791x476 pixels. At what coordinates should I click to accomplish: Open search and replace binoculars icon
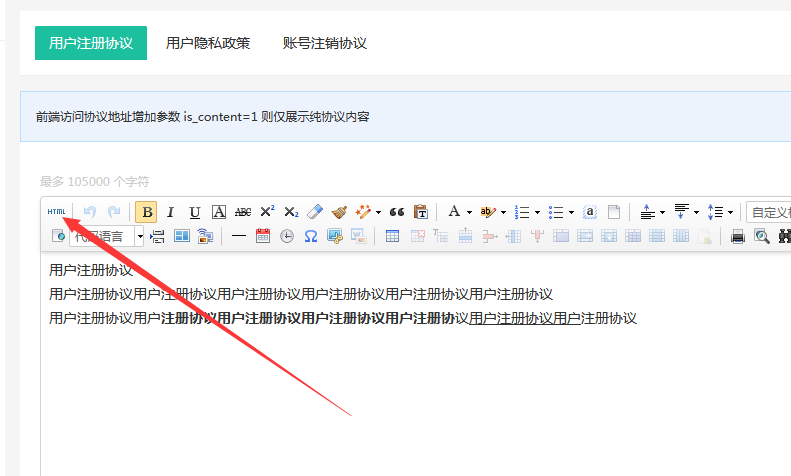785,236
